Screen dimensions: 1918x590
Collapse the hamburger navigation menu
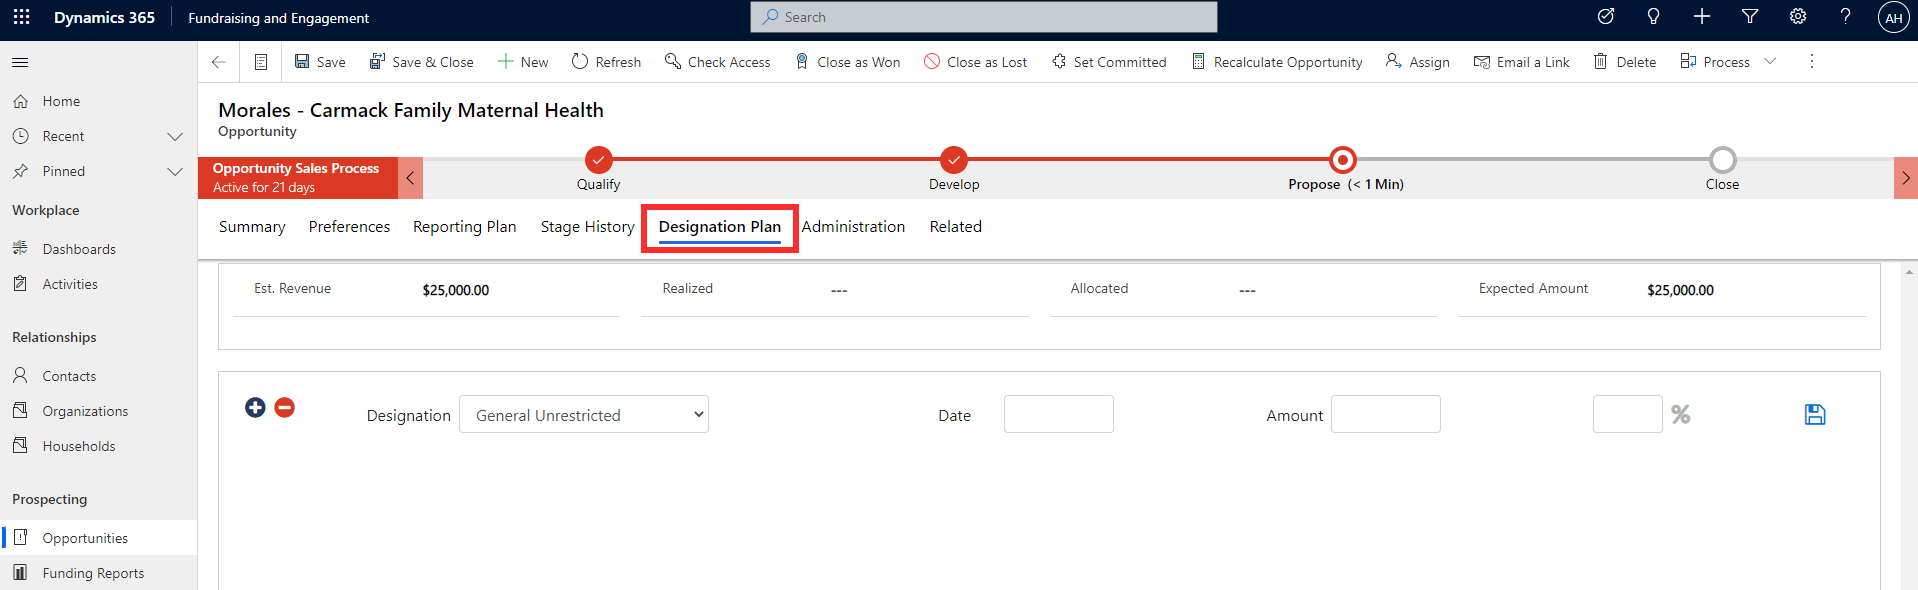coord(20,62)
